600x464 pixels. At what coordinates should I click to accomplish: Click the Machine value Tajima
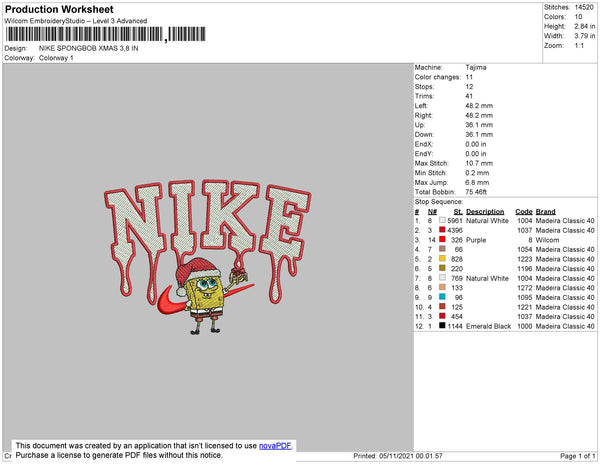pyautogui.click(x=476, y=67)
